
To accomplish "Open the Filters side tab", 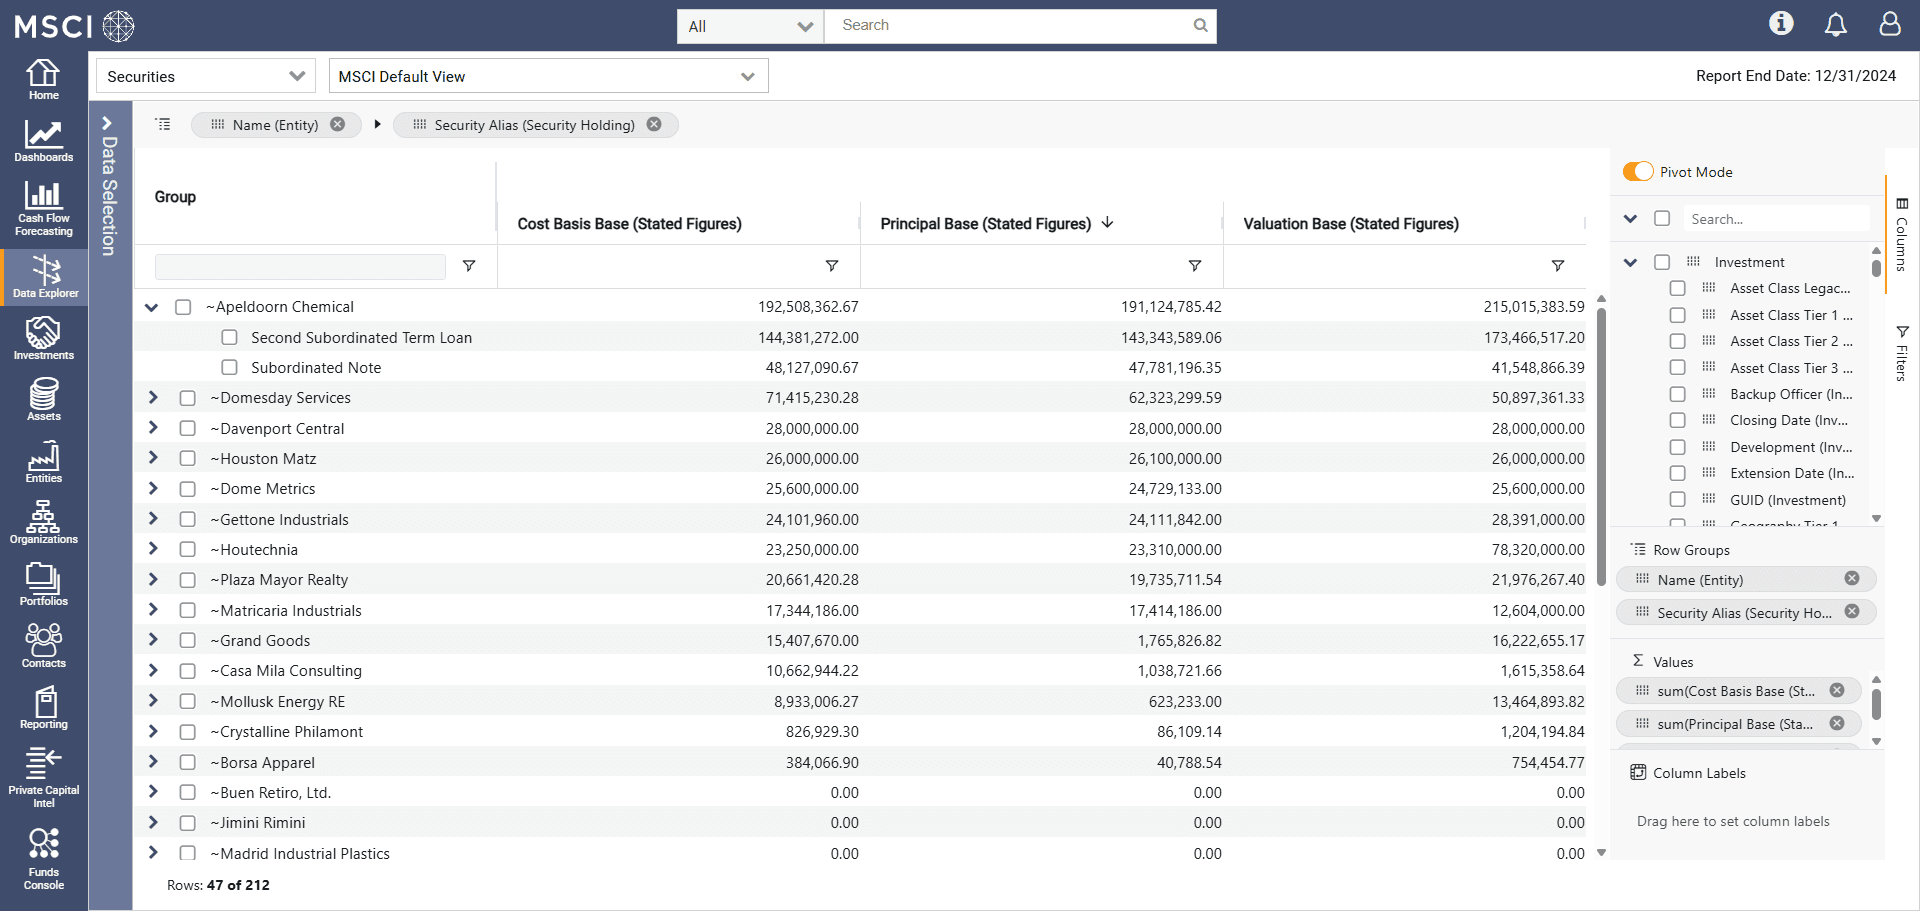I will [1901, 353].
